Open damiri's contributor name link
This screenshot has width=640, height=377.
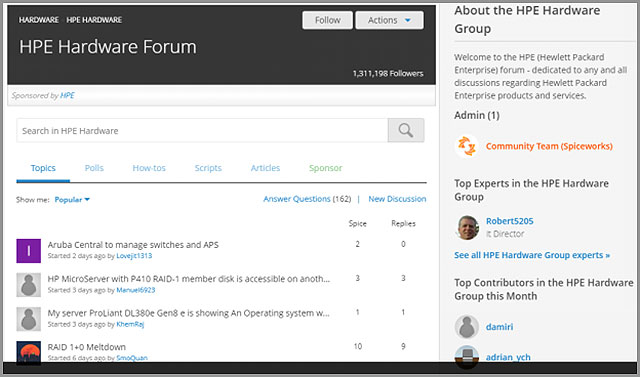[x=499, y=327]
